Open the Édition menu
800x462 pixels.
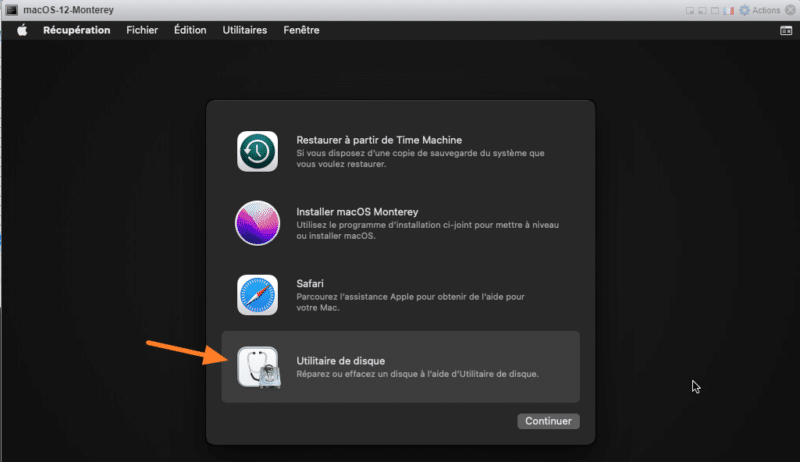click(190, 30)
